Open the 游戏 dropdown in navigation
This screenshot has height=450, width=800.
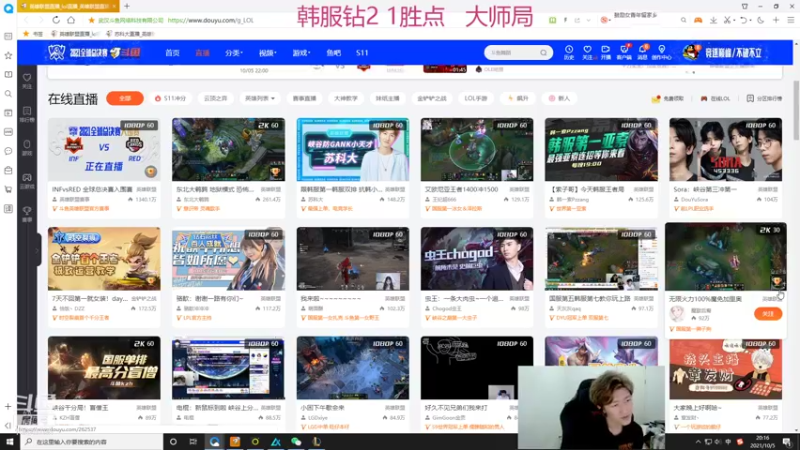coord(301,53)
